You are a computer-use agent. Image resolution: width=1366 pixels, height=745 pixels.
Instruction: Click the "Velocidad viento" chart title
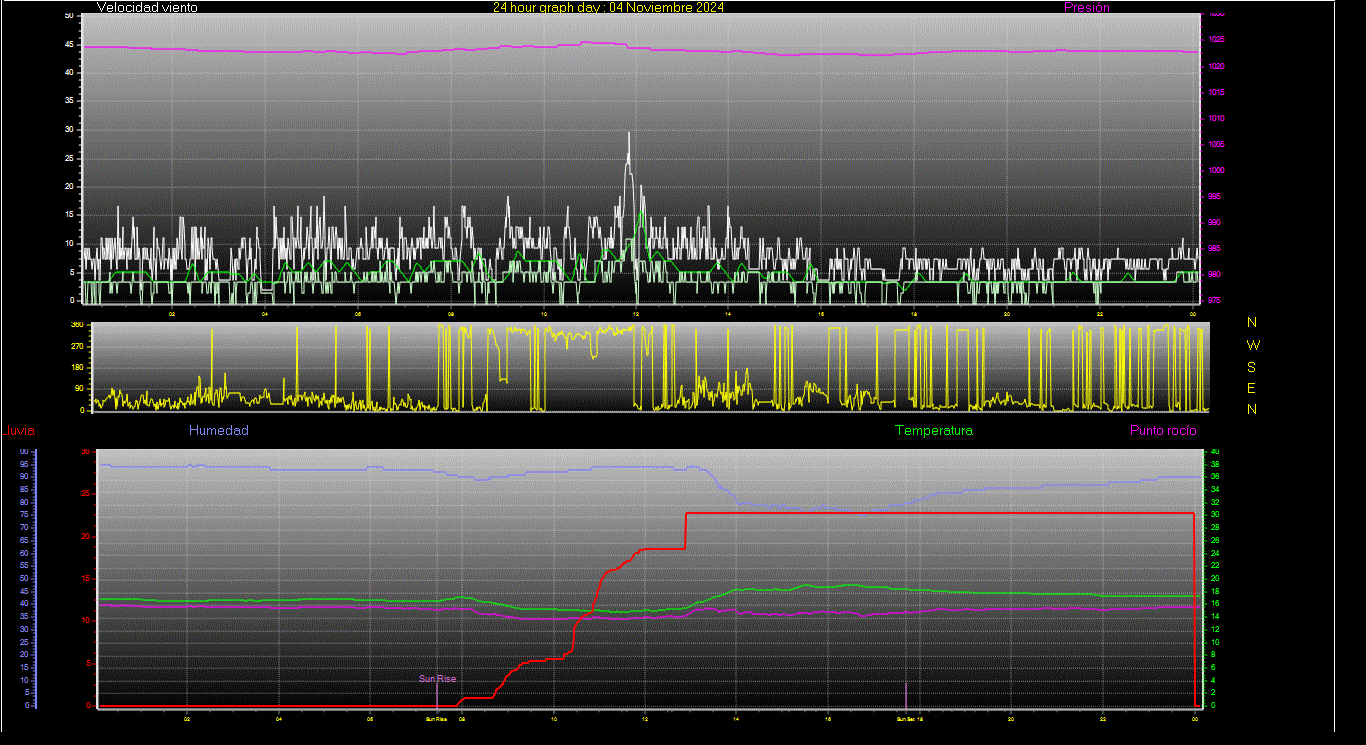tap(147, 7)
